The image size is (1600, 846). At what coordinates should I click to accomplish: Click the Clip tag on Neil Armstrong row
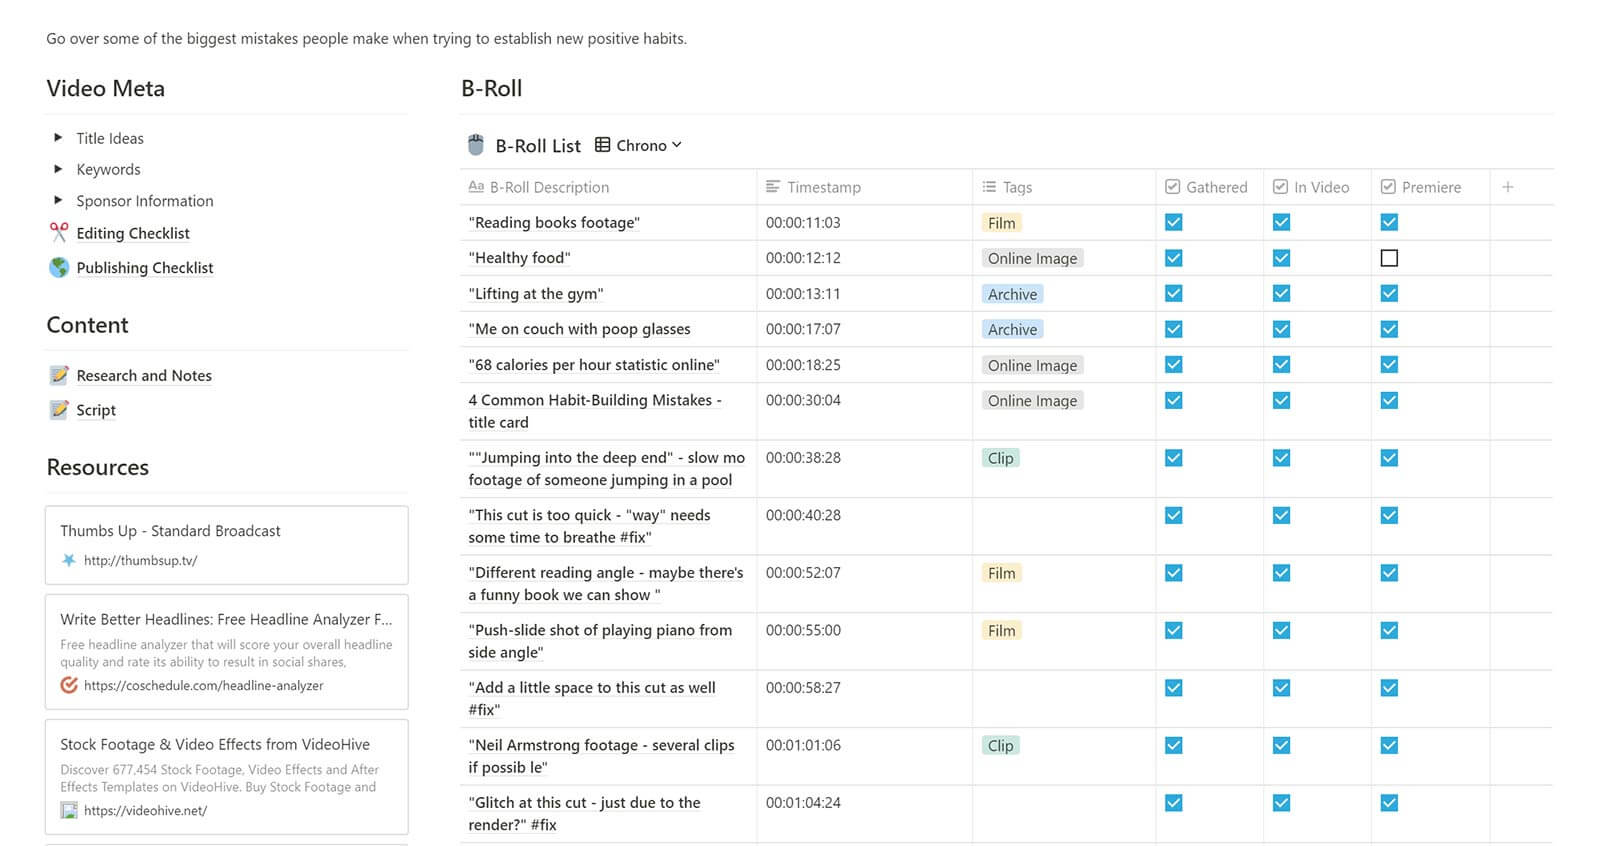pos(1000,745)
